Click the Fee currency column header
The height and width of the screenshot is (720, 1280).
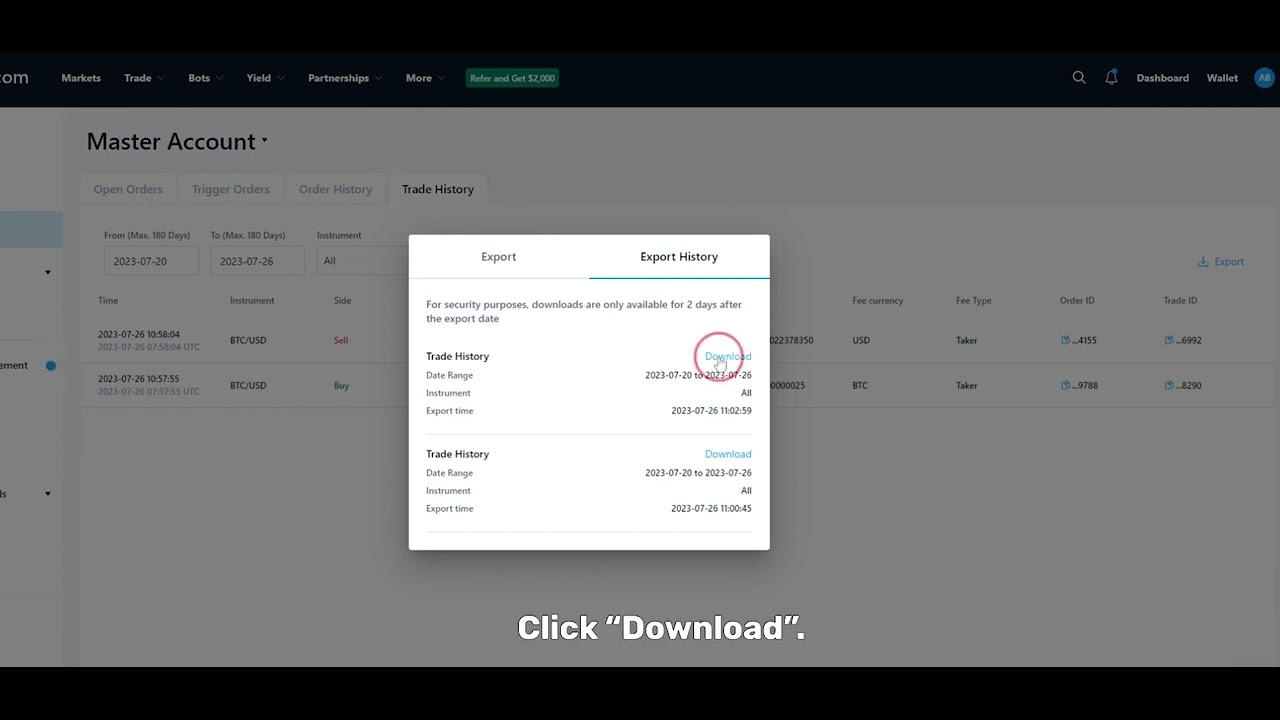tap(878, 300)
